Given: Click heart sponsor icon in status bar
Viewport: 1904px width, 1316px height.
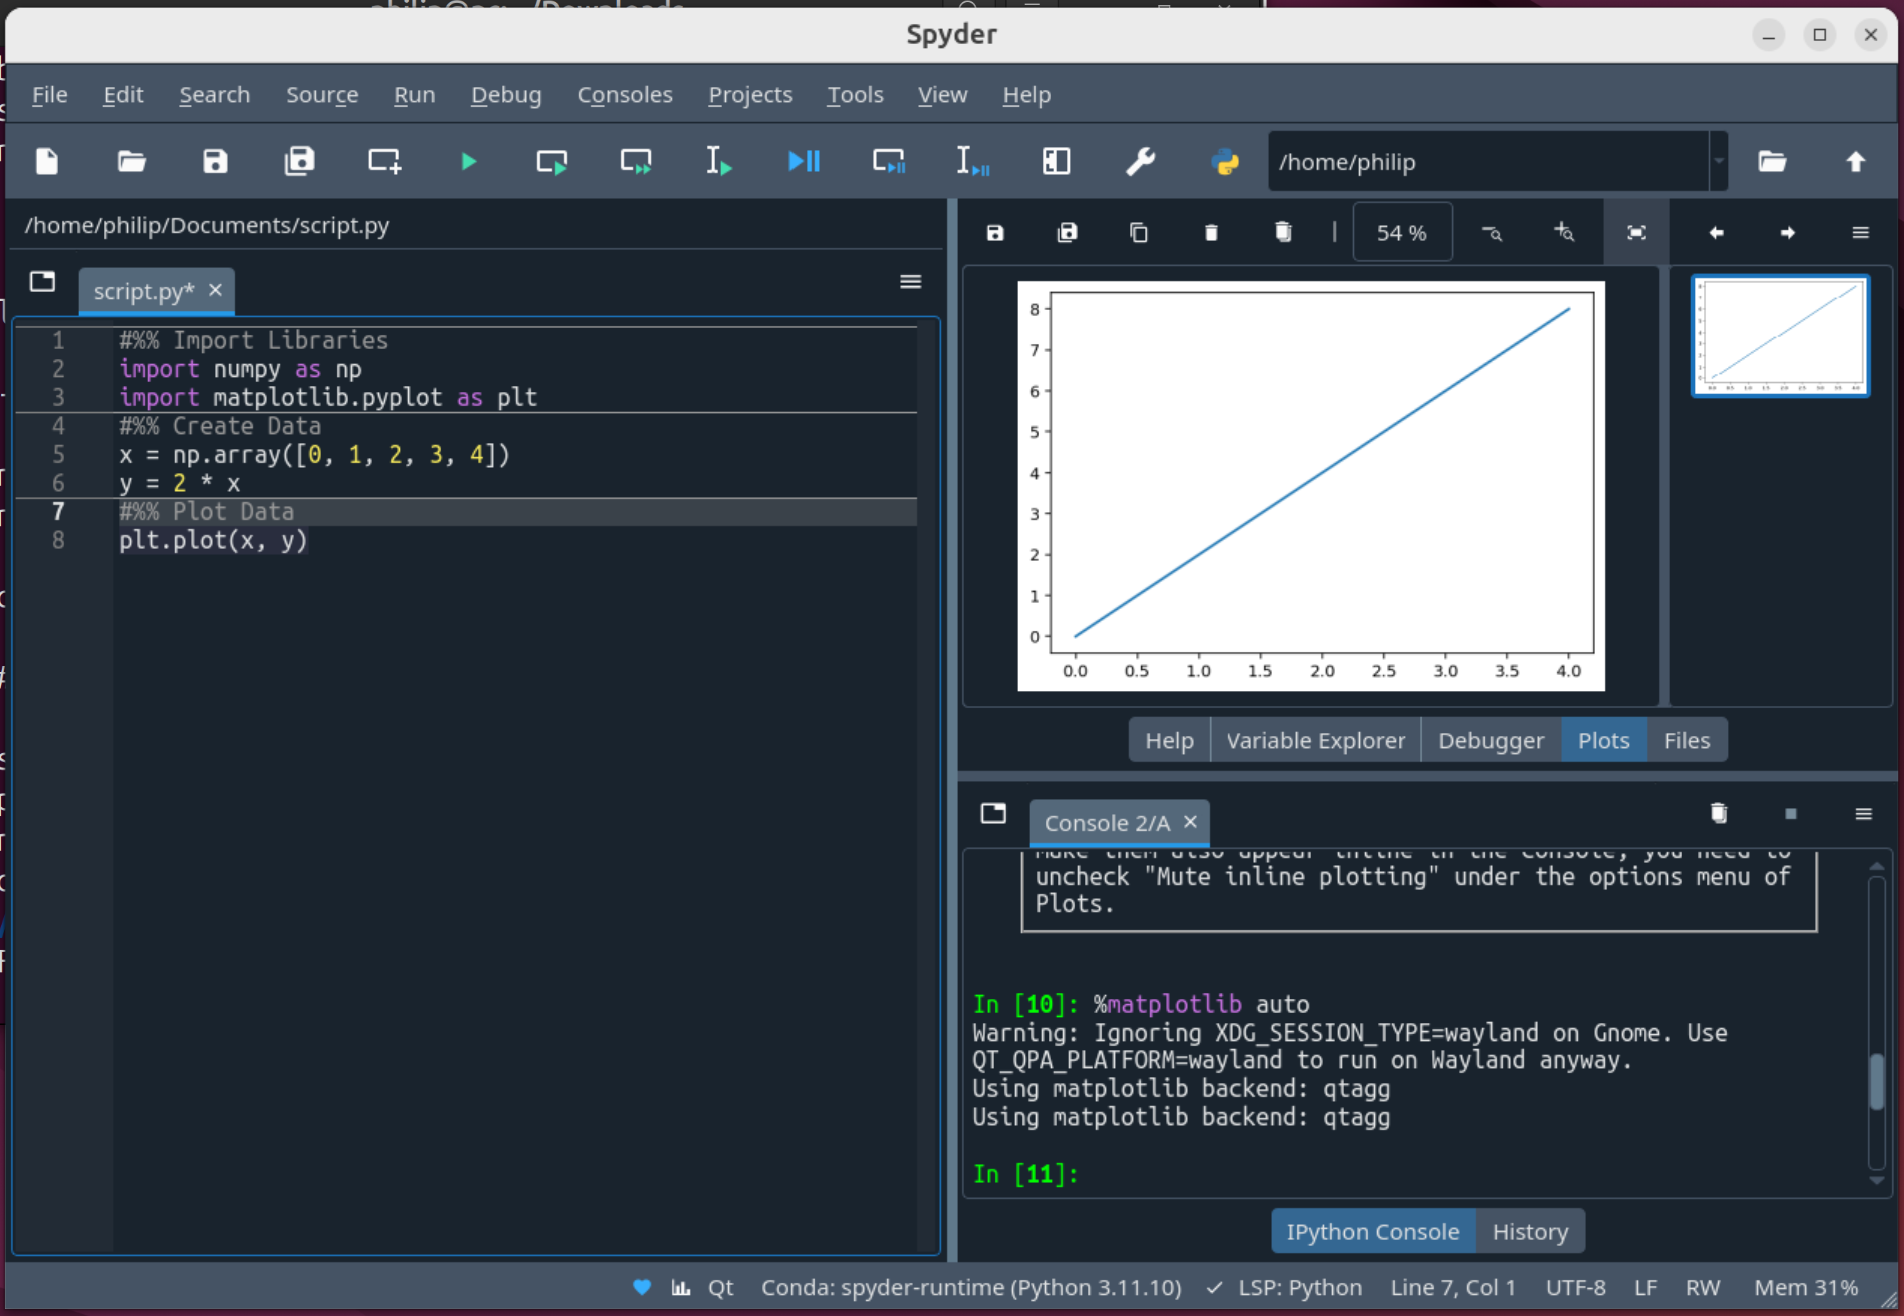Looking at the screenshot, I should point(642,1288).
